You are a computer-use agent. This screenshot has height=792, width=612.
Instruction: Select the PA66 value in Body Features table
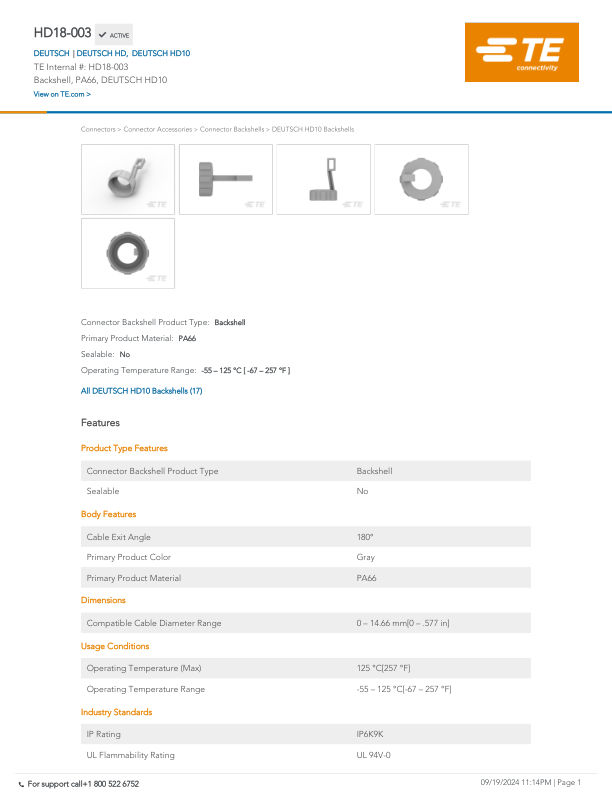coord(366,578)
